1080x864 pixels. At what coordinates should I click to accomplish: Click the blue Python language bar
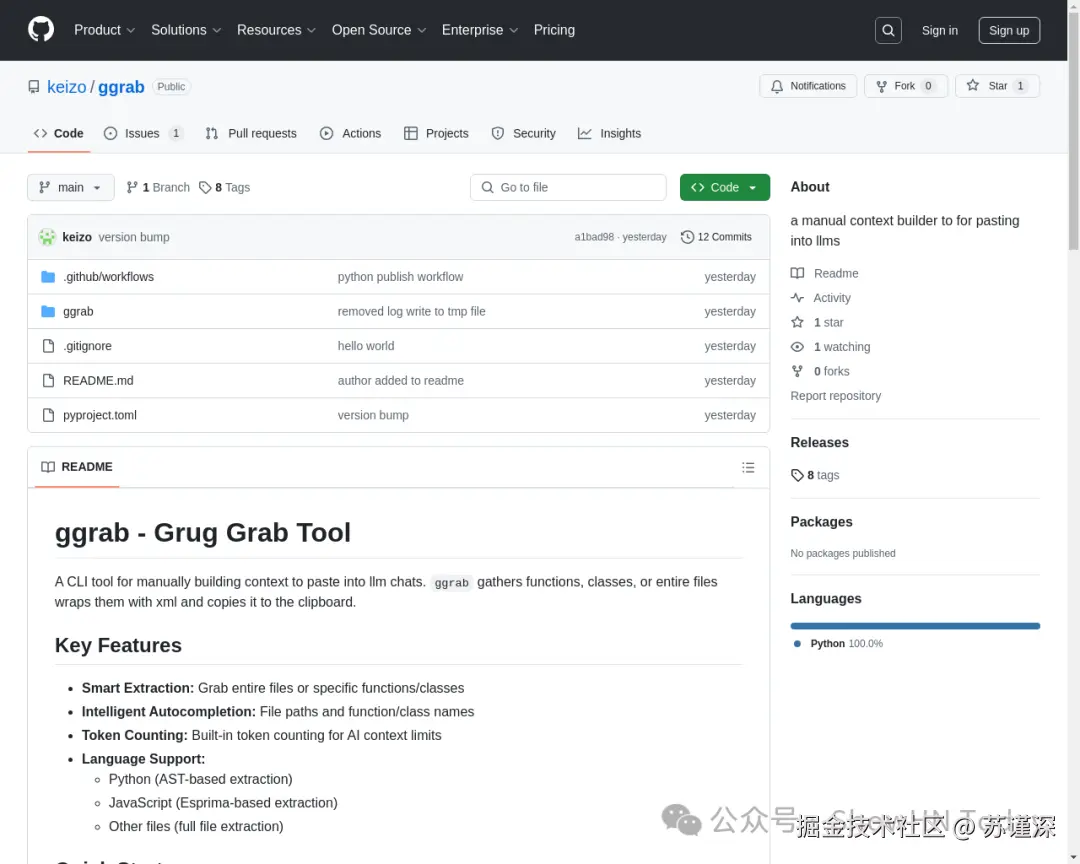pyautogui.click(x=915, y=626)
